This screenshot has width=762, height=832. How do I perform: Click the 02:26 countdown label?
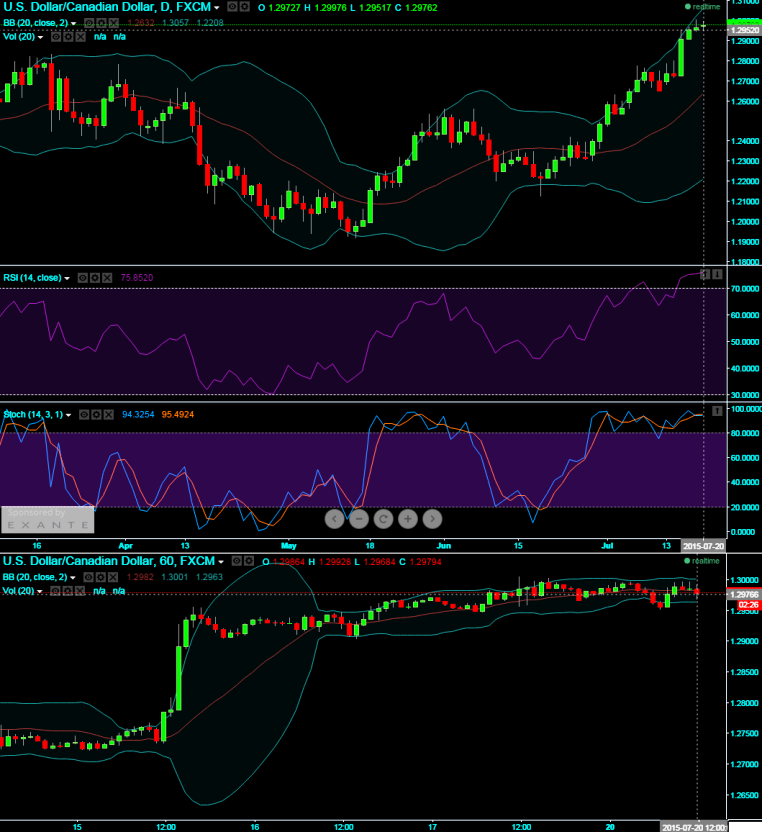749,605
